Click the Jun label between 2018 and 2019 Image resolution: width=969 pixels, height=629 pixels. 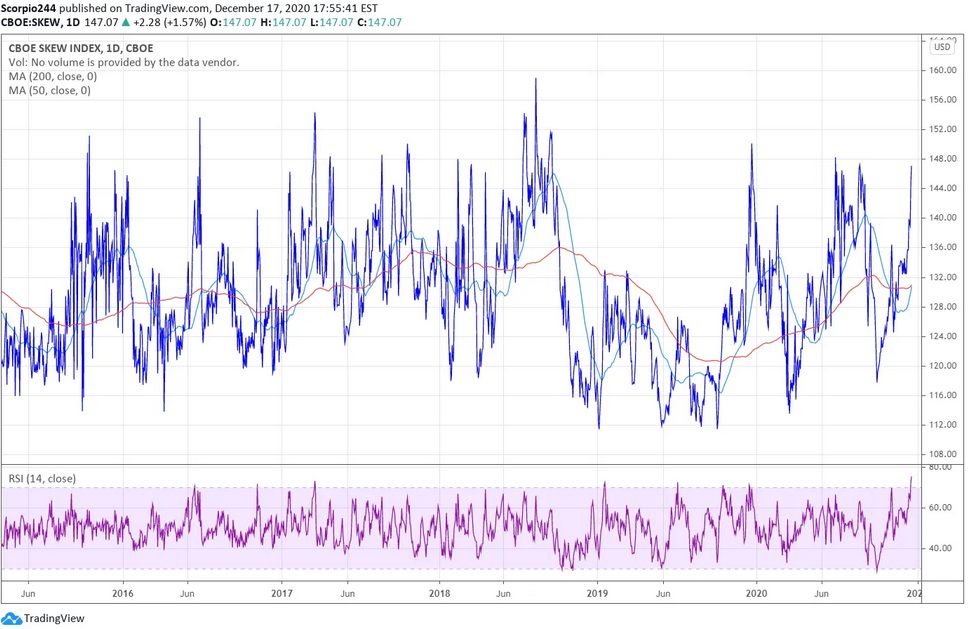click(504, 593)
